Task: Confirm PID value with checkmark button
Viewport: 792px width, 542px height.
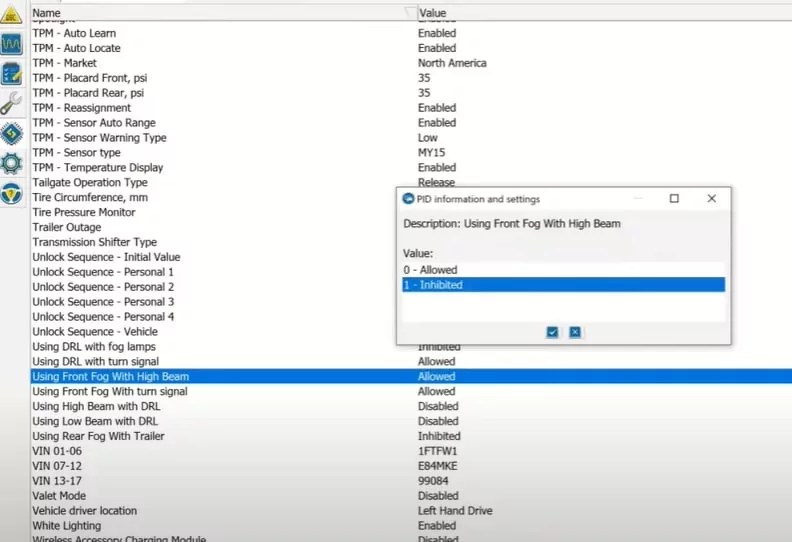Action: (x=552, y=332)
